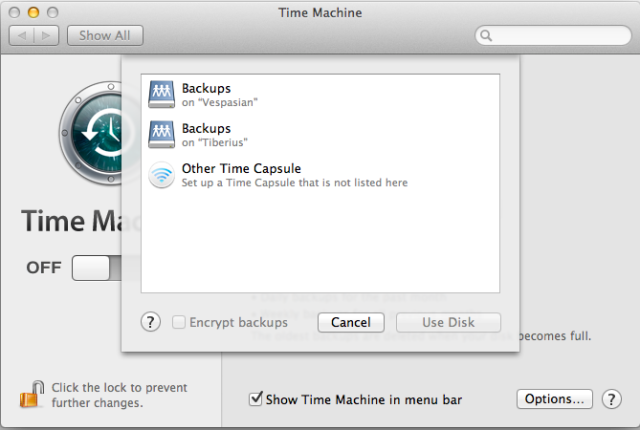The width and height of the screenshot is (640, 430).
Task: Click the Use Disk button
Action: (448, 322)
